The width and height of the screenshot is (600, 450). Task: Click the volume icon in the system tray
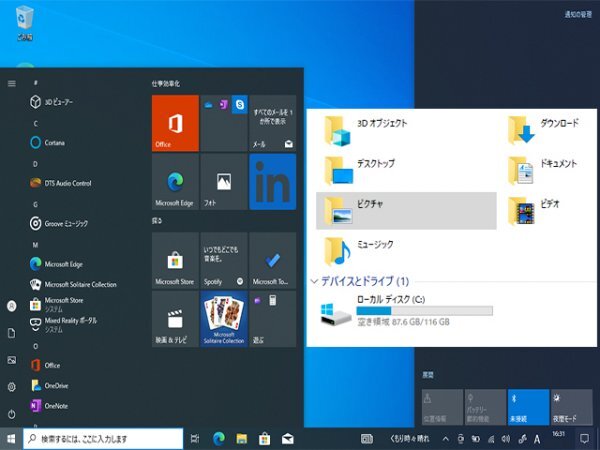tap(506, 439)
